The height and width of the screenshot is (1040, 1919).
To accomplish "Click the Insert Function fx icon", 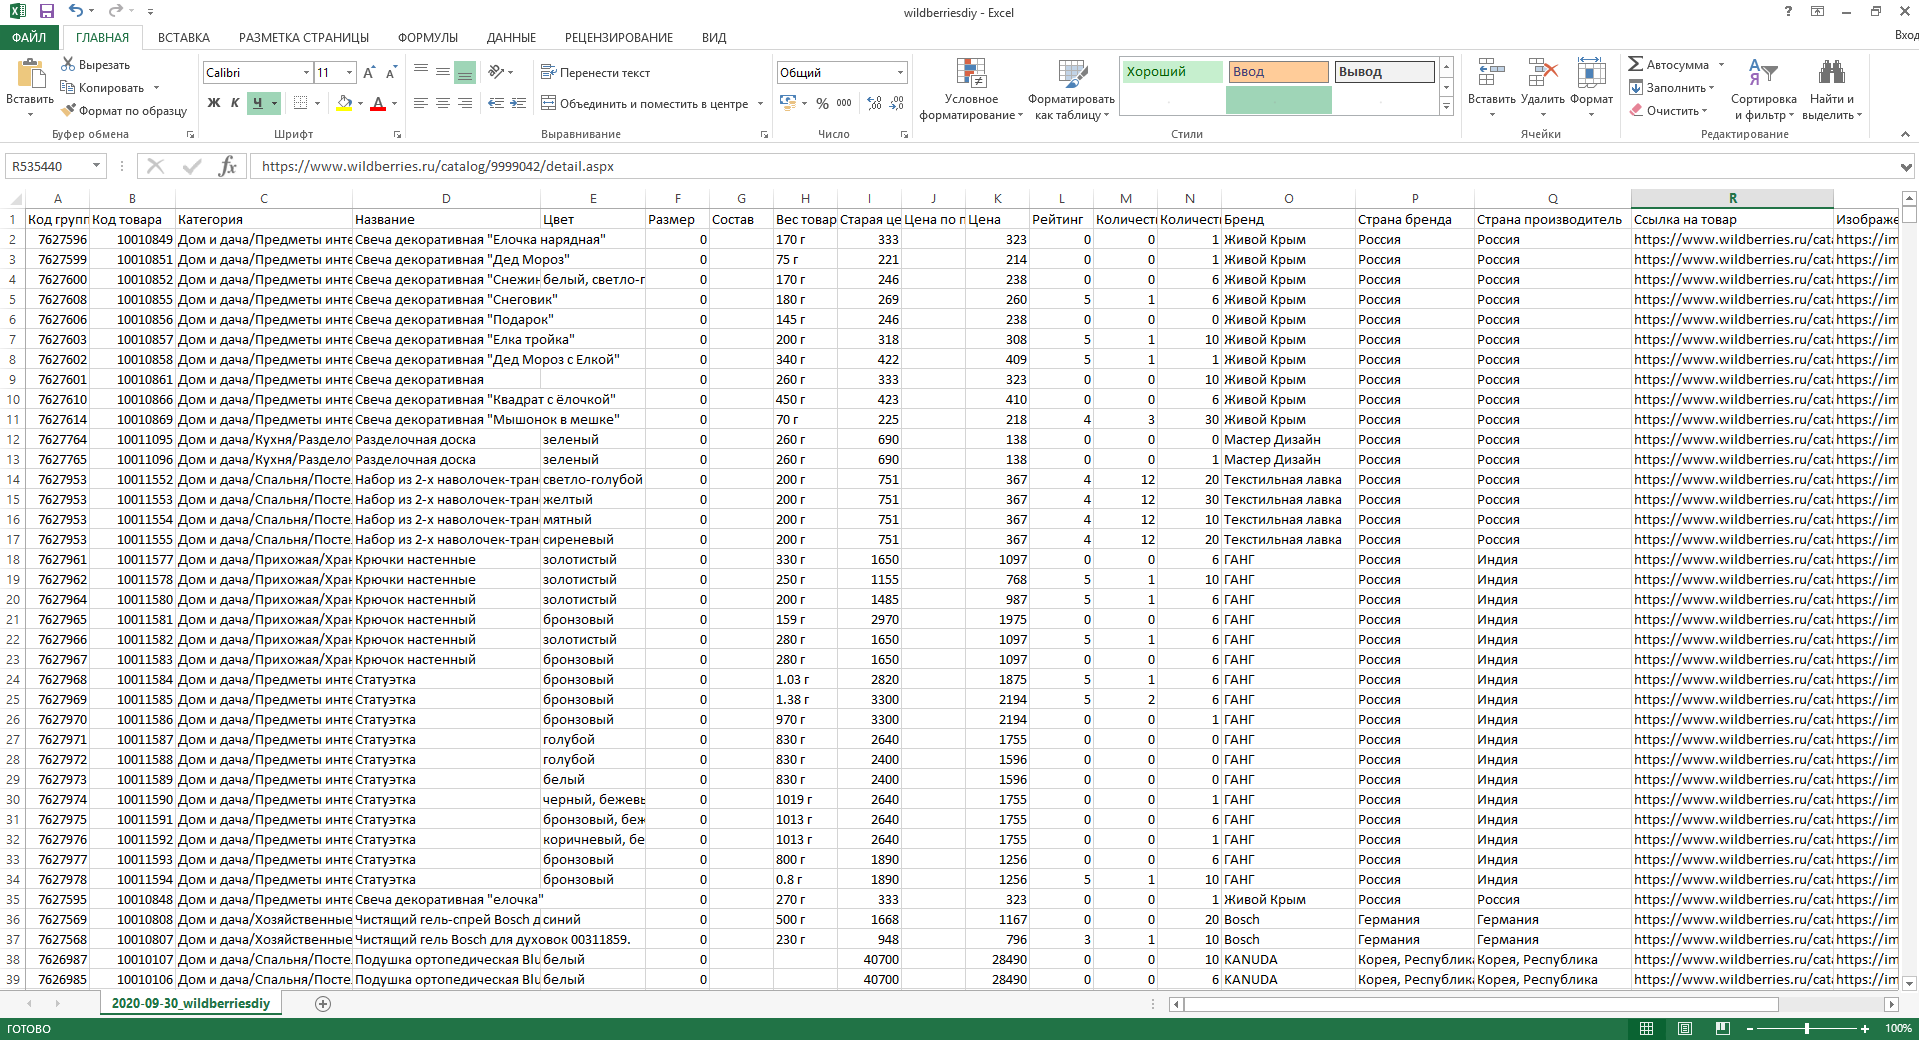I will click(228, 166).
